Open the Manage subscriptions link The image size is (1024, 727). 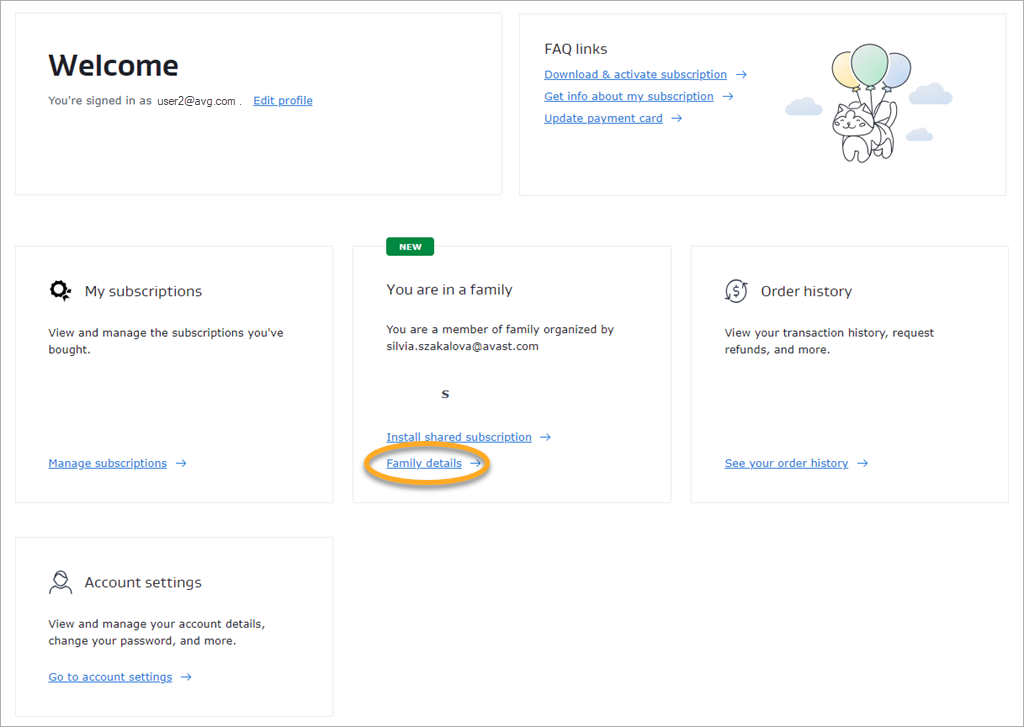pos(107,464)
